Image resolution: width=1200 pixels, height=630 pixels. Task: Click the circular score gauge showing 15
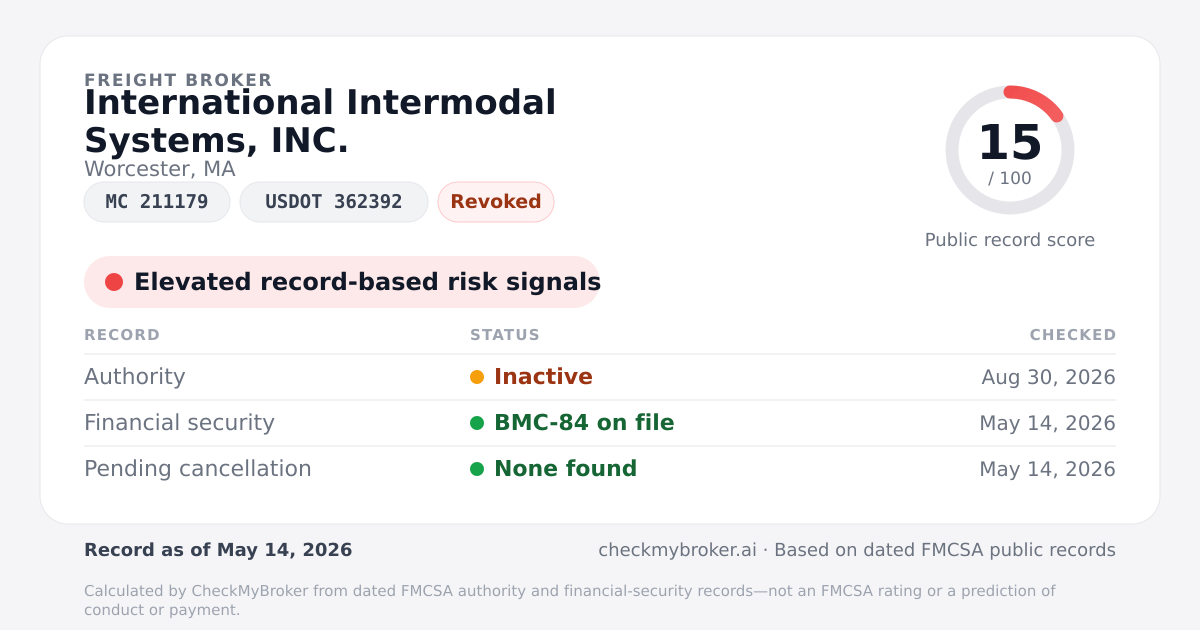point(1010,150)
